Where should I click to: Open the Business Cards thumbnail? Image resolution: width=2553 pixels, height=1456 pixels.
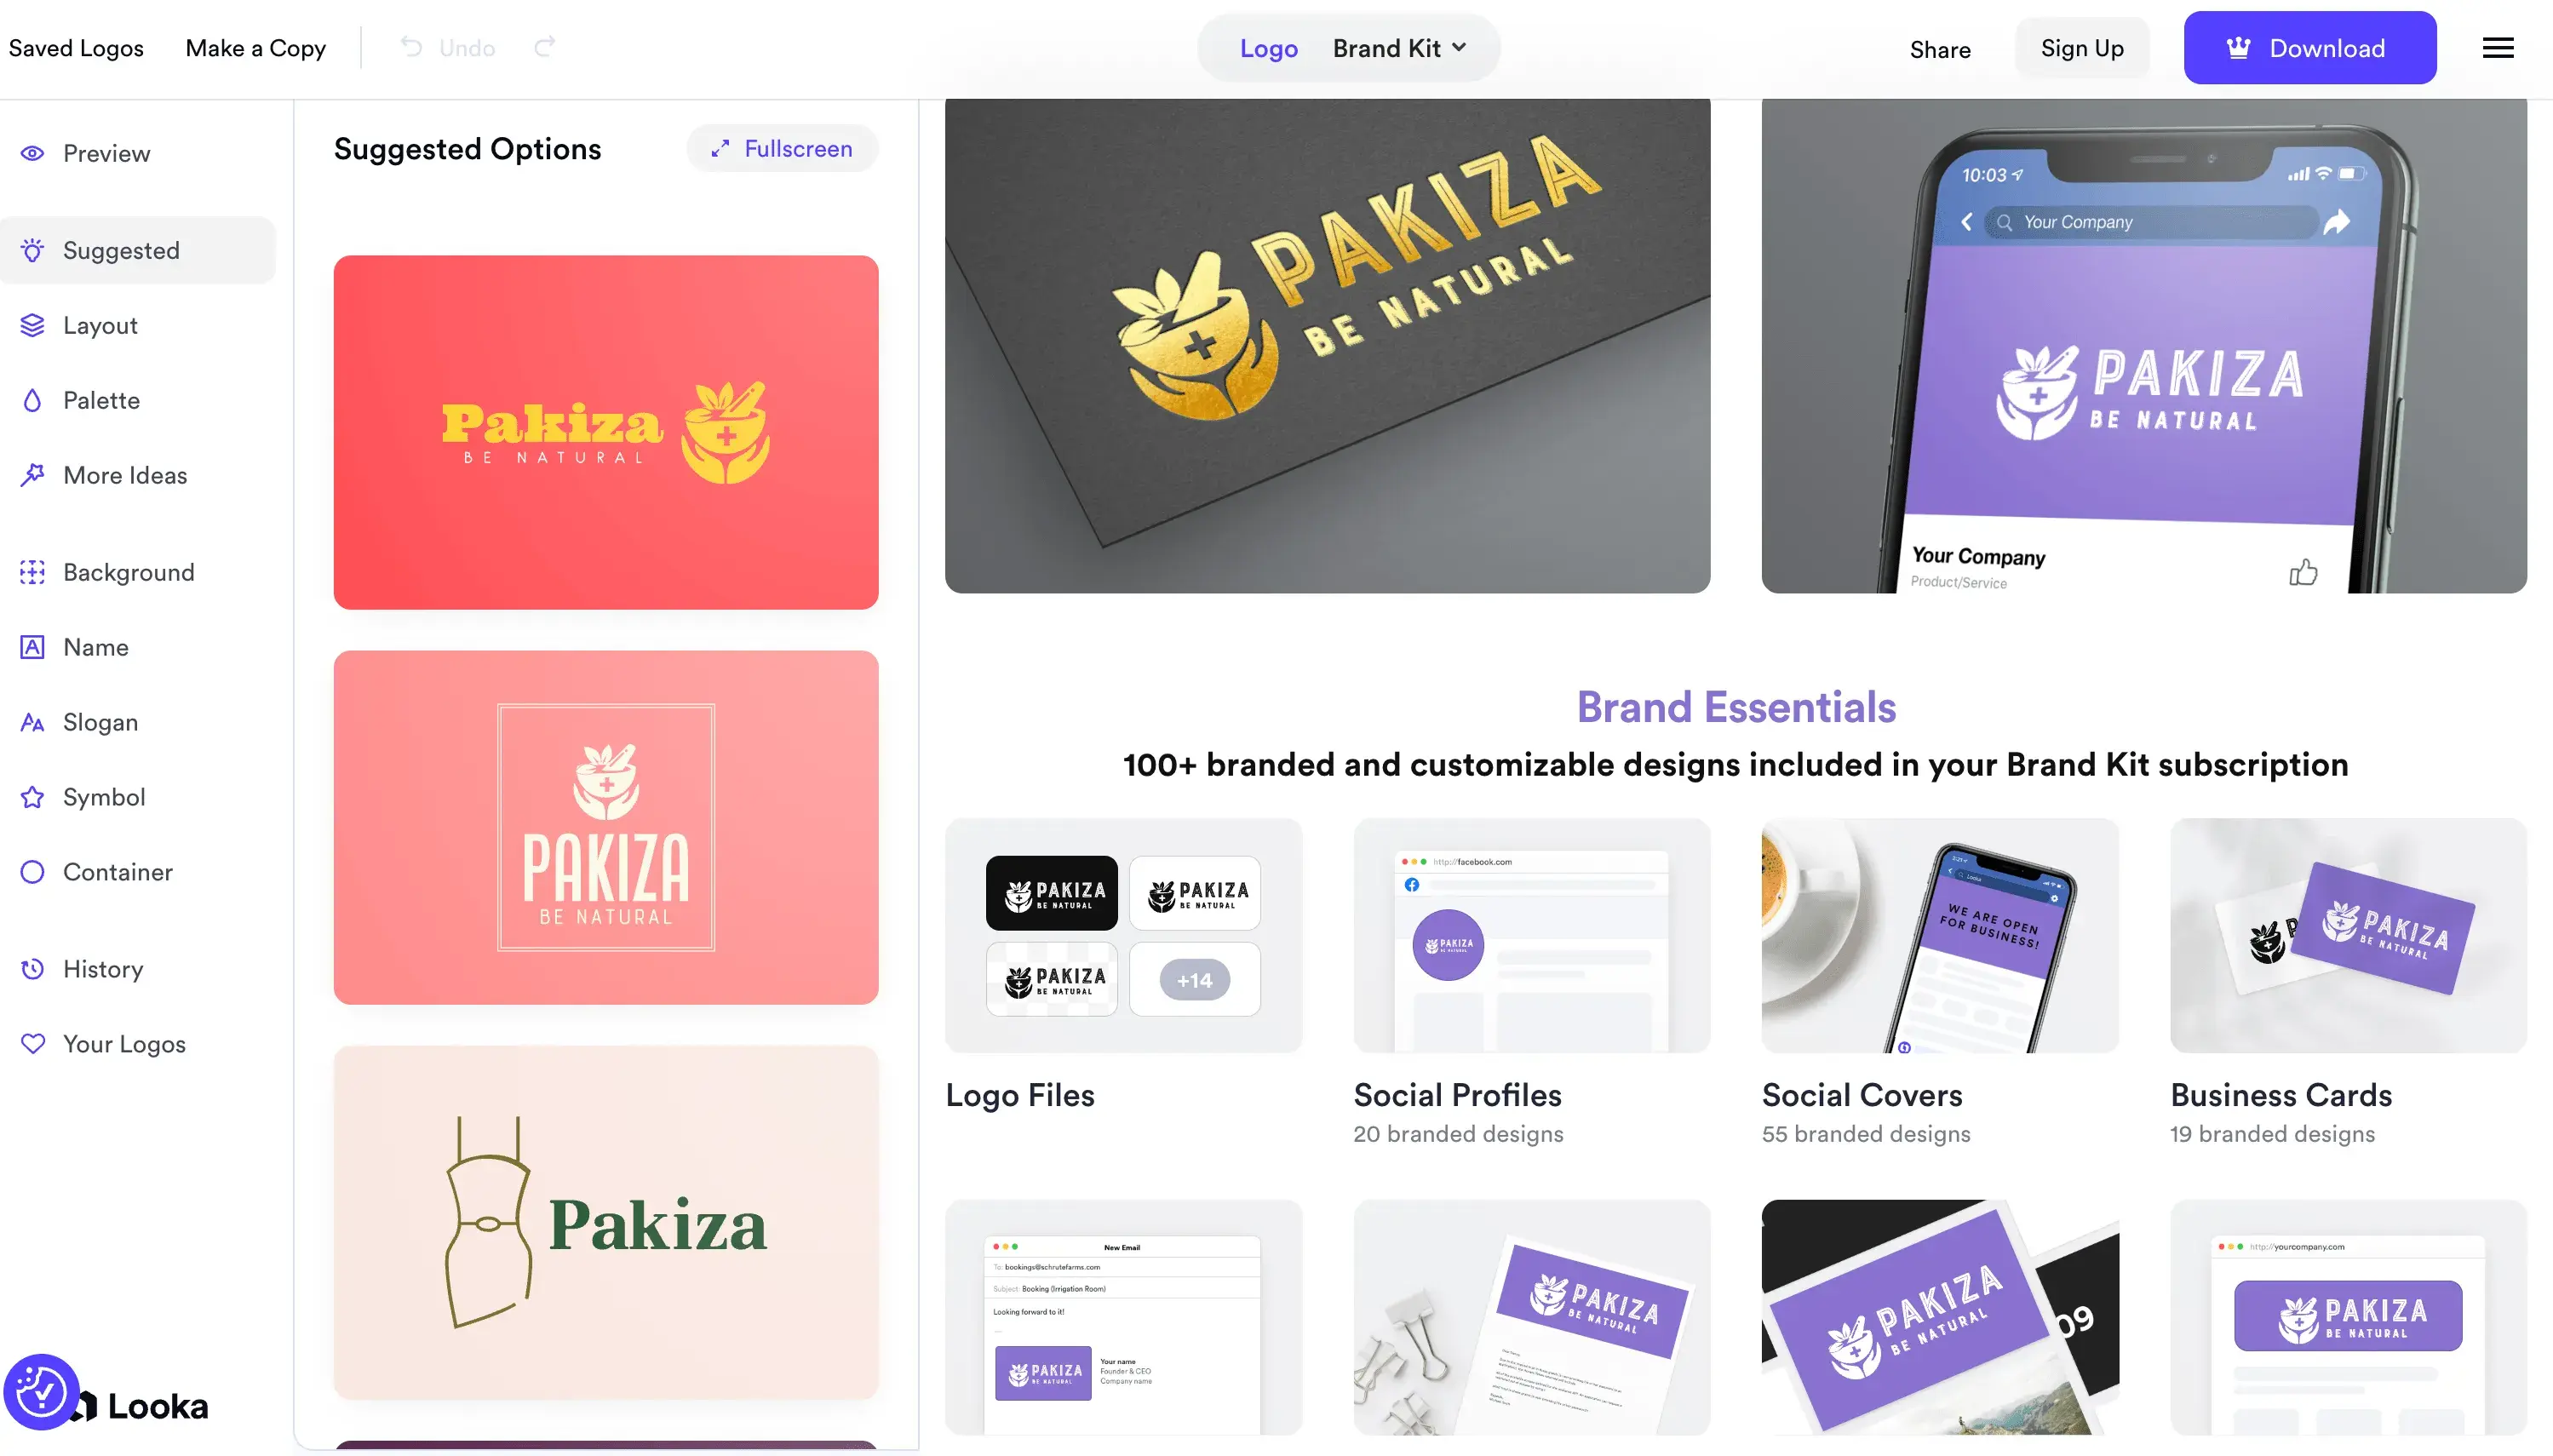point(2347,936)
